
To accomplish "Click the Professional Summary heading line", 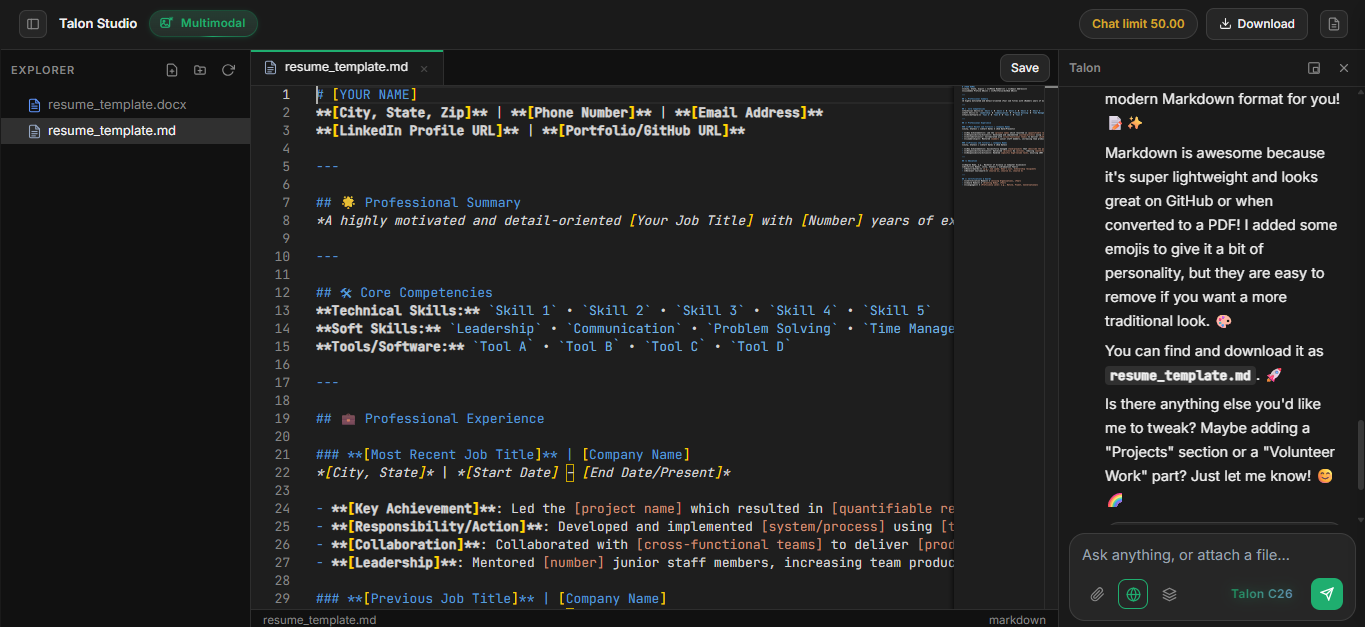I will pos(418,203).
